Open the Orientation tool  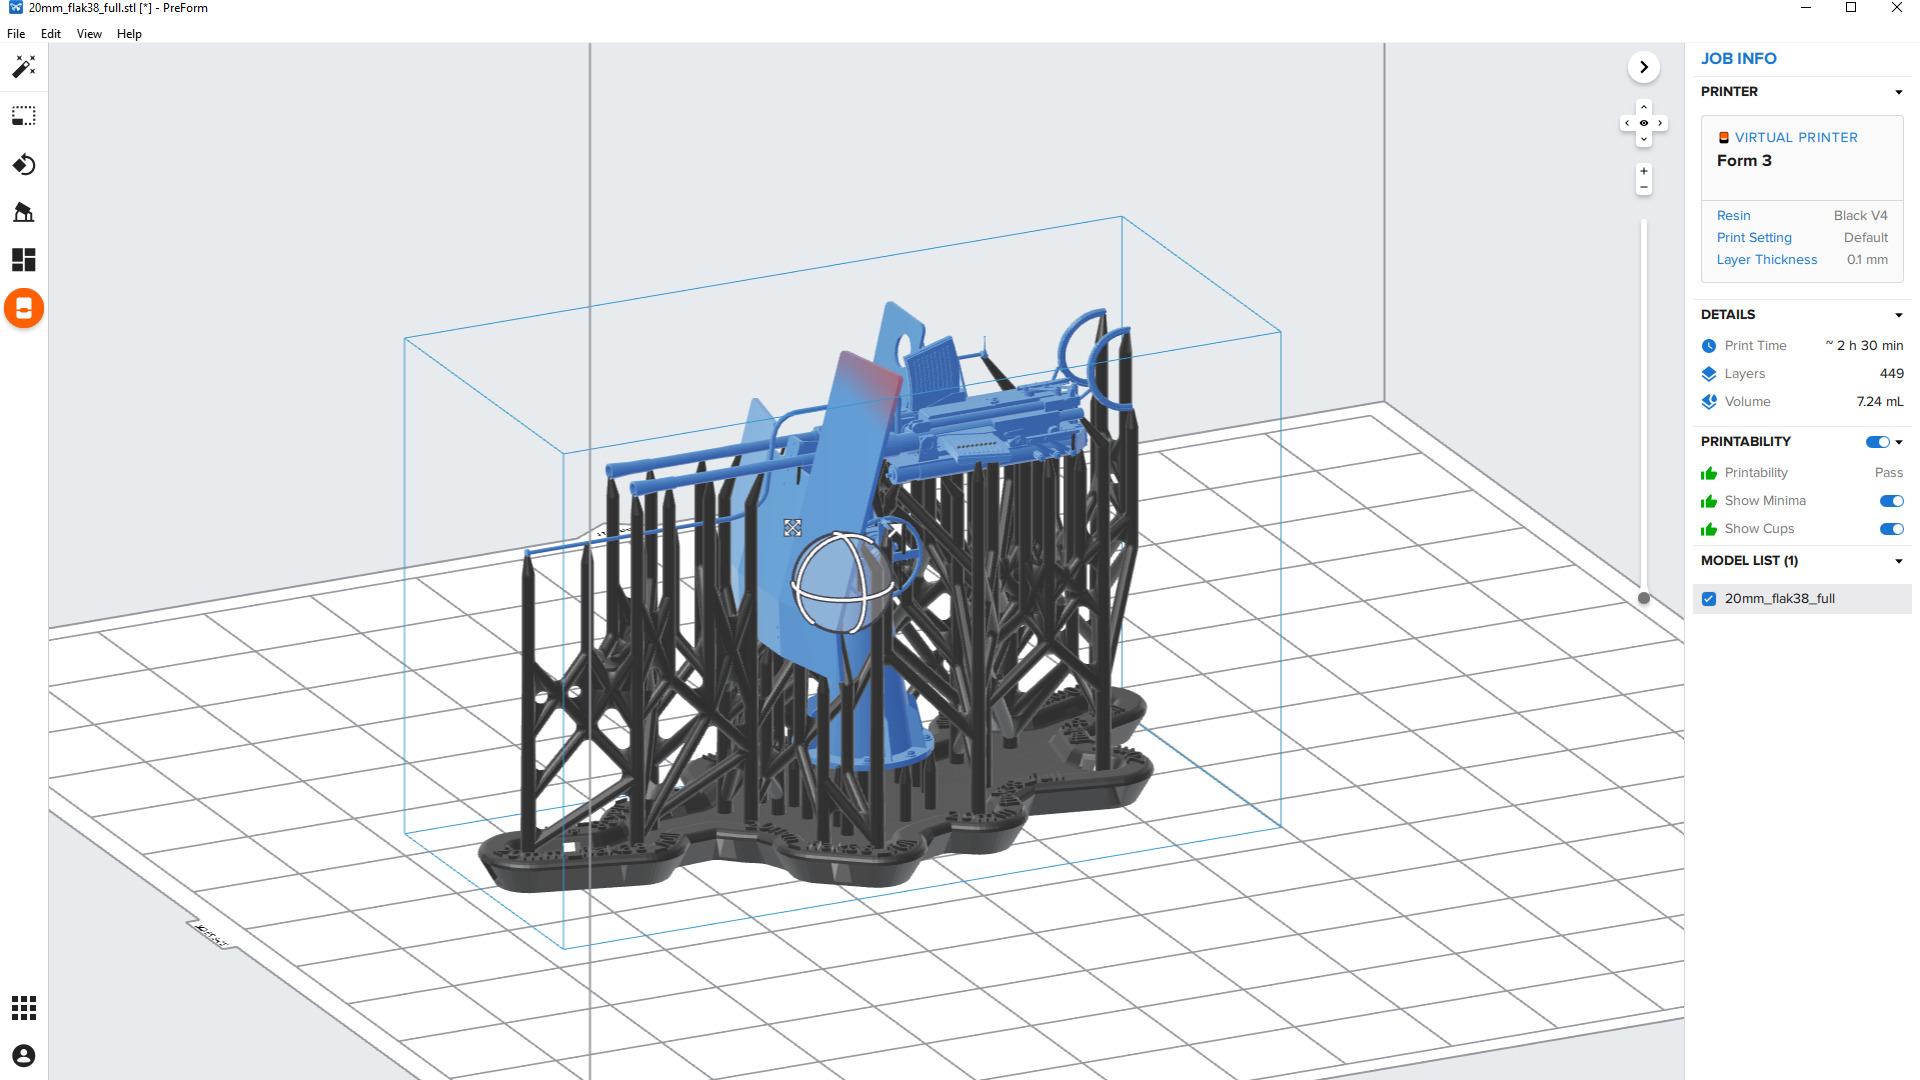[x=24, y=164]
